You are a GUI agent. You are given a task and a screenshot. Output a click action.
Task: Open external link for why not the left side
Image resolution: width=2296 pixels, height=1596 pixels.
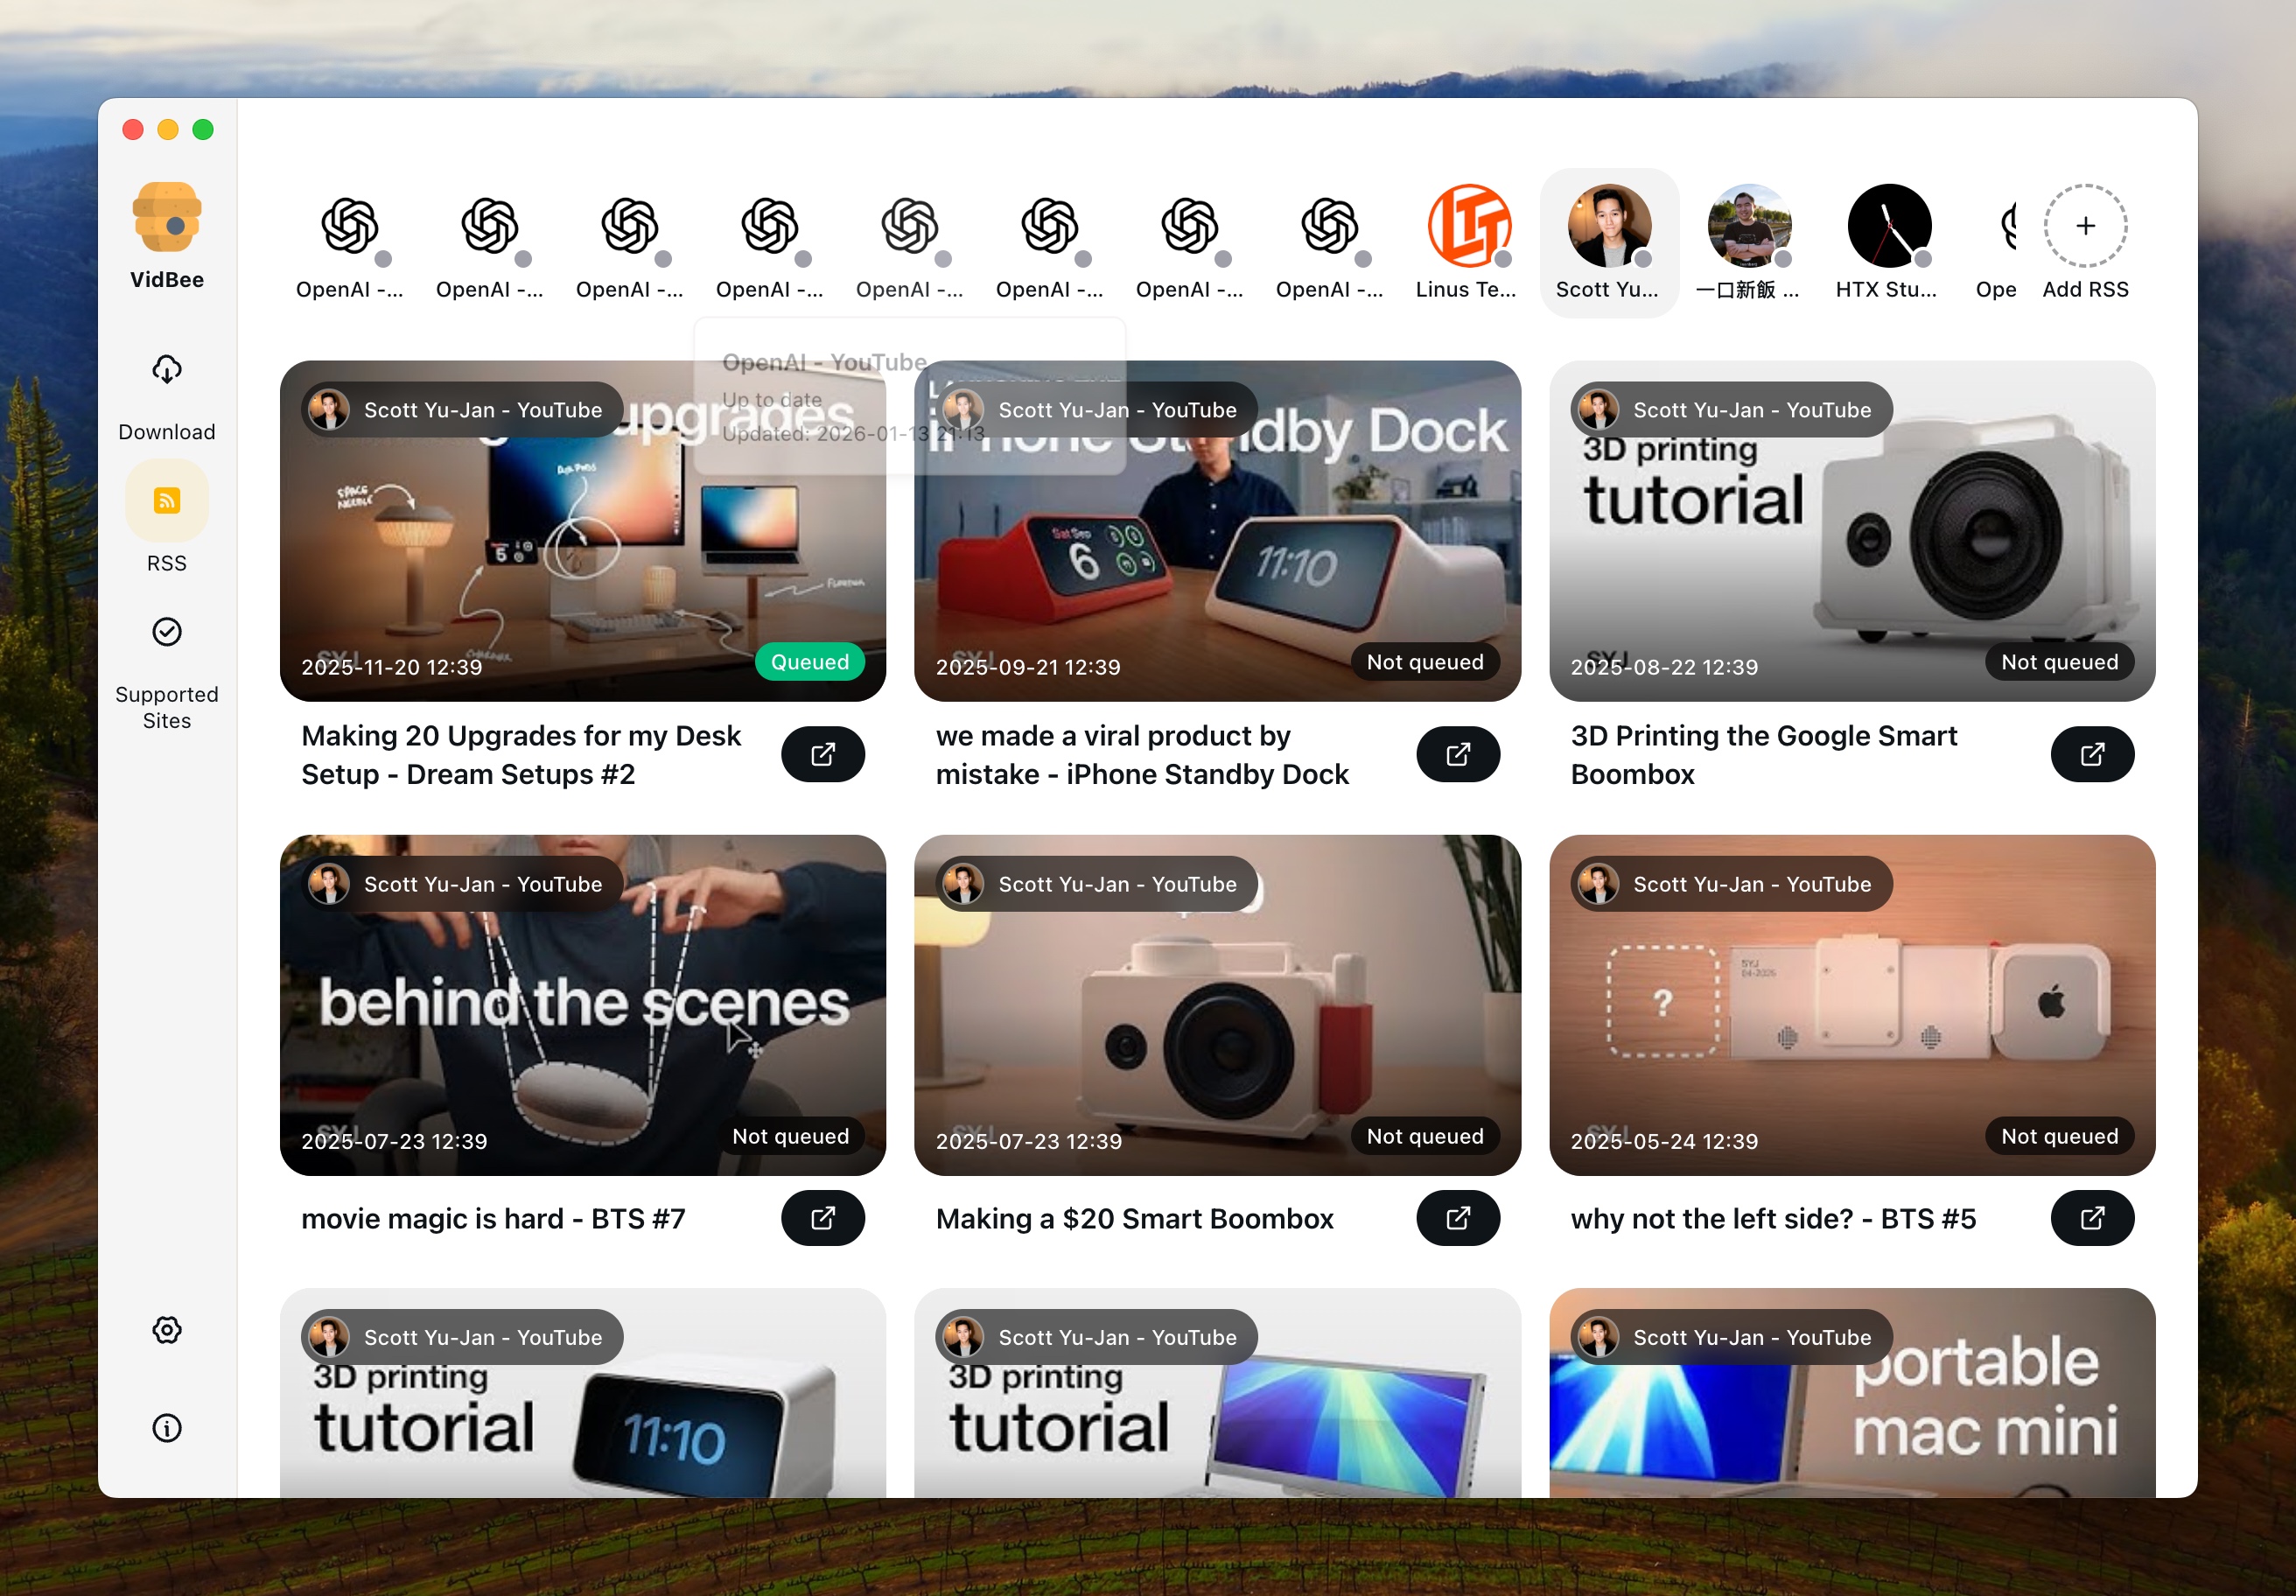tap(2092, 1218)
